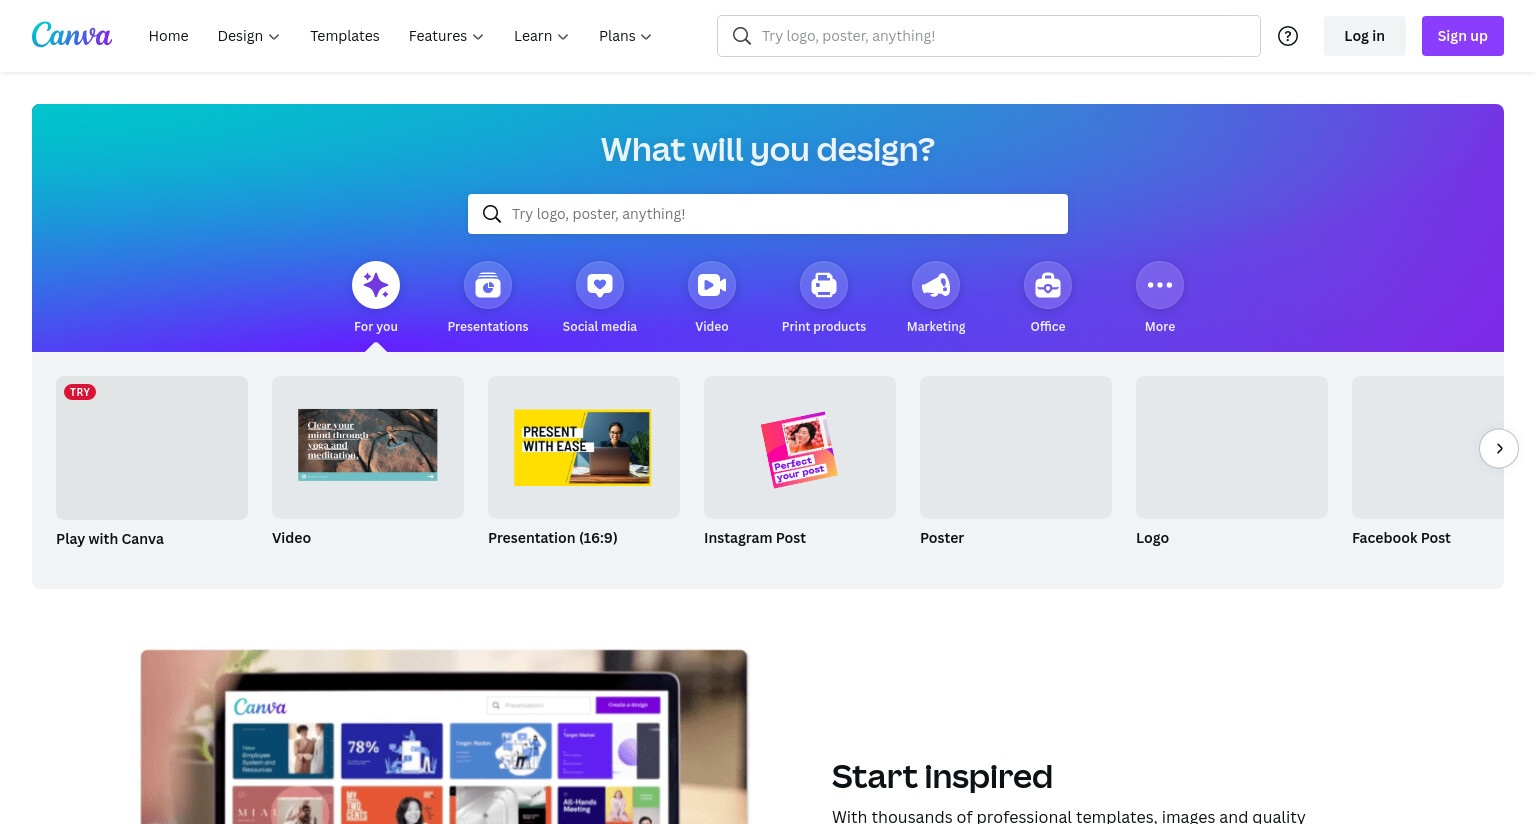Viewport: 1536px width, 824px height.
Task: Click the What will you design? heading
Action: click(768, 150)
